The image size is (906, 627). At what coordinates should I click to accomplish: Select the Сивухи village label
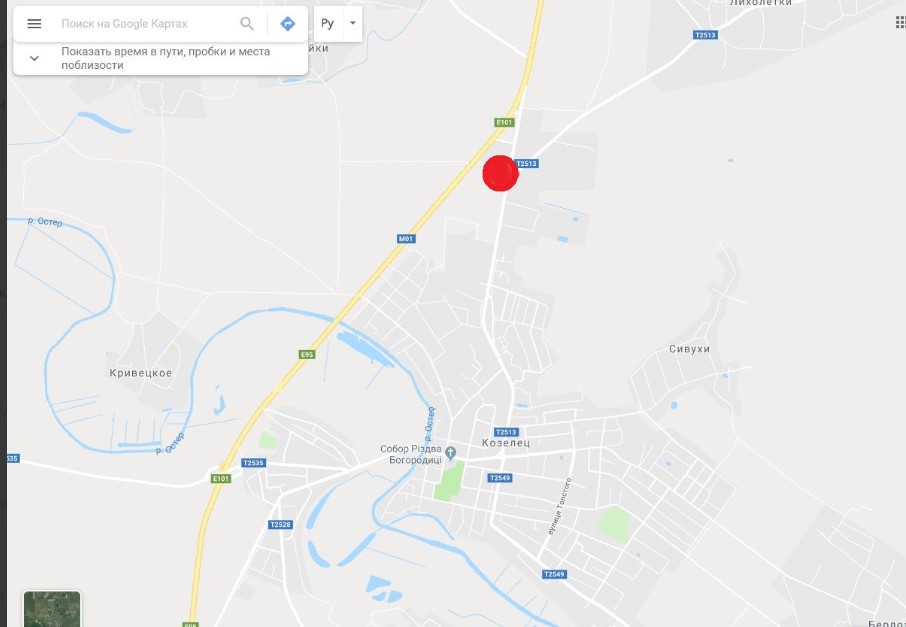point(689,349)
